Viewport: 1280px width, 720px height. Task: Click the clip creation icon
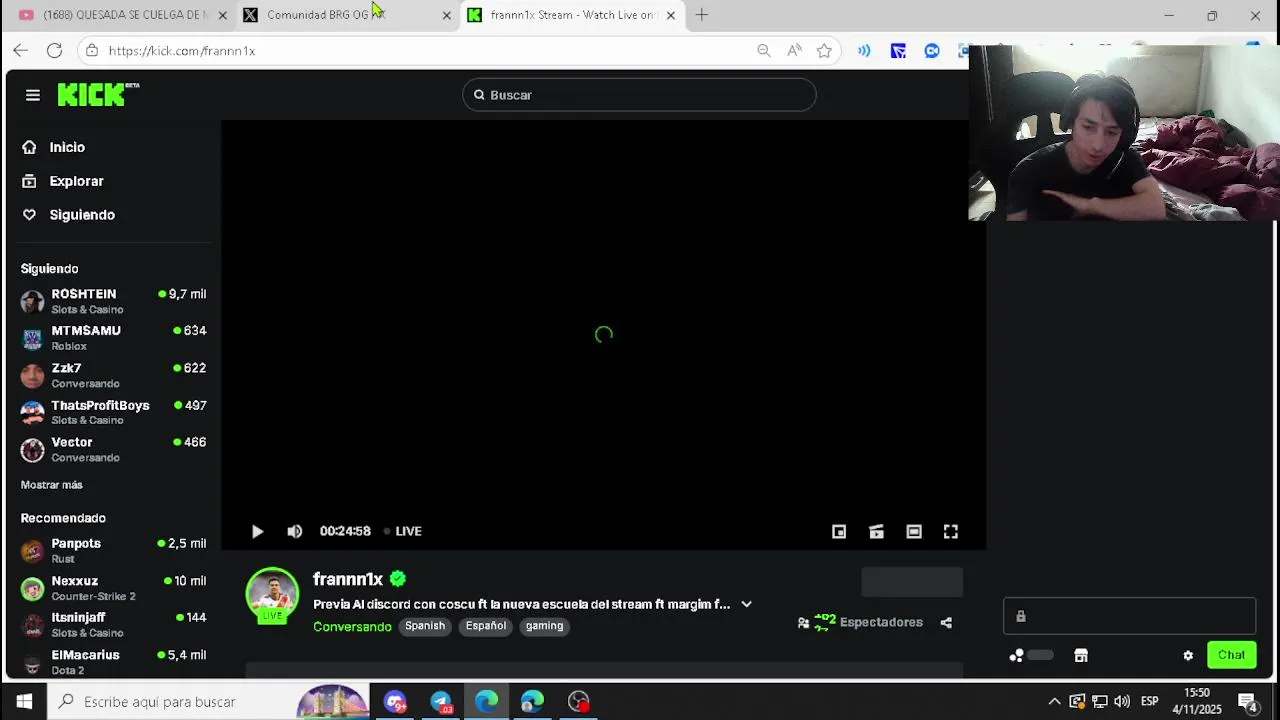click(876, 532)
